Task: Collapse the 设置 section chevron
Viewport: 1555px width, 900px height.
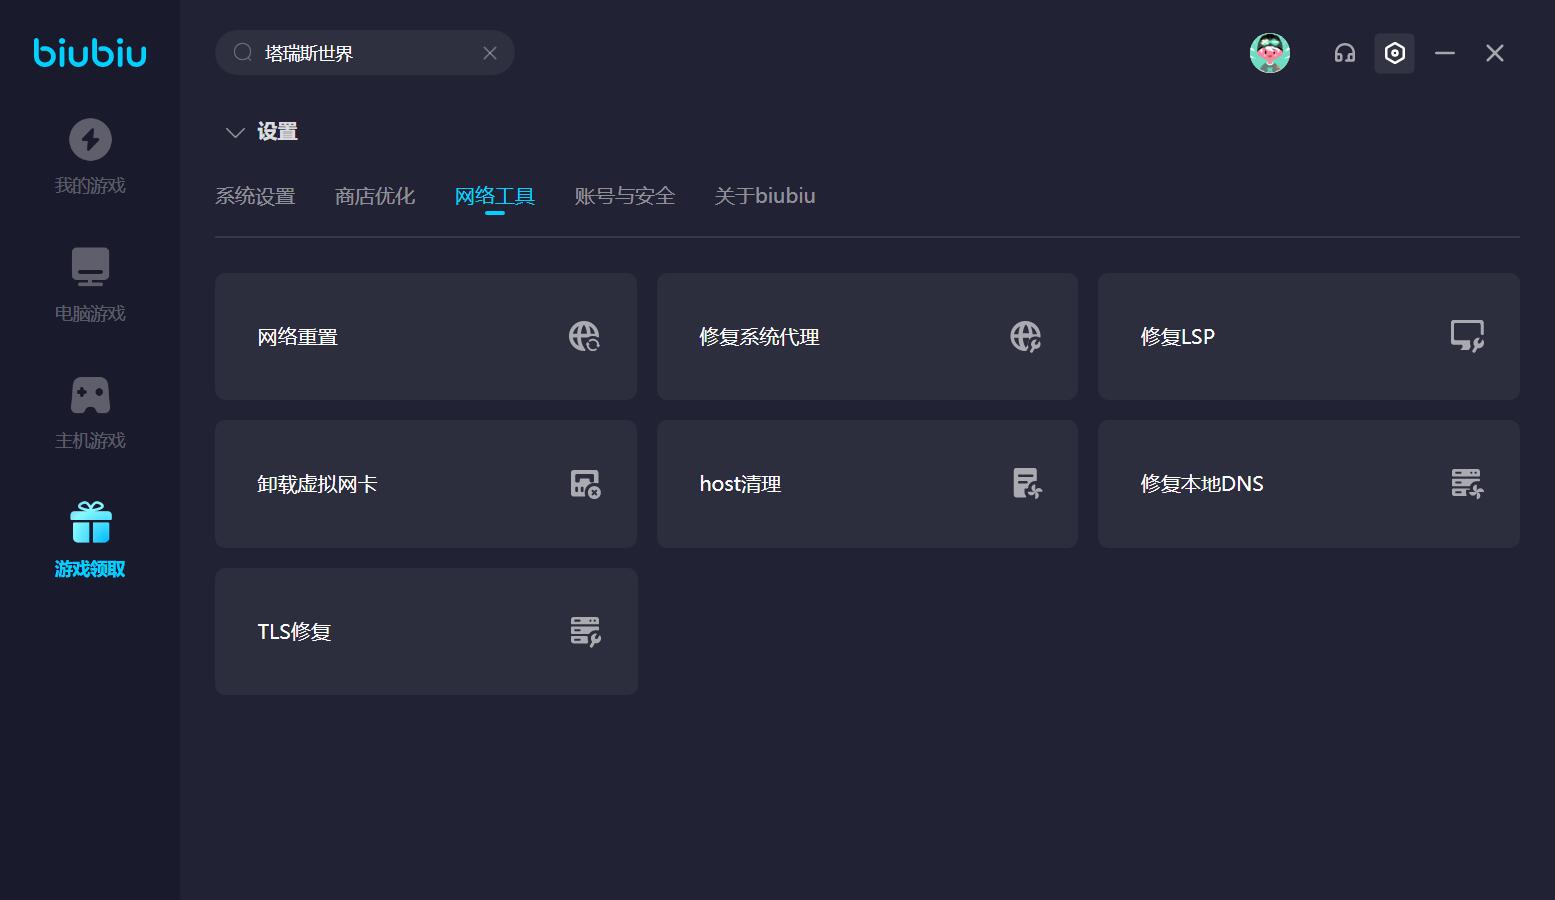Action: click(235, 132)
